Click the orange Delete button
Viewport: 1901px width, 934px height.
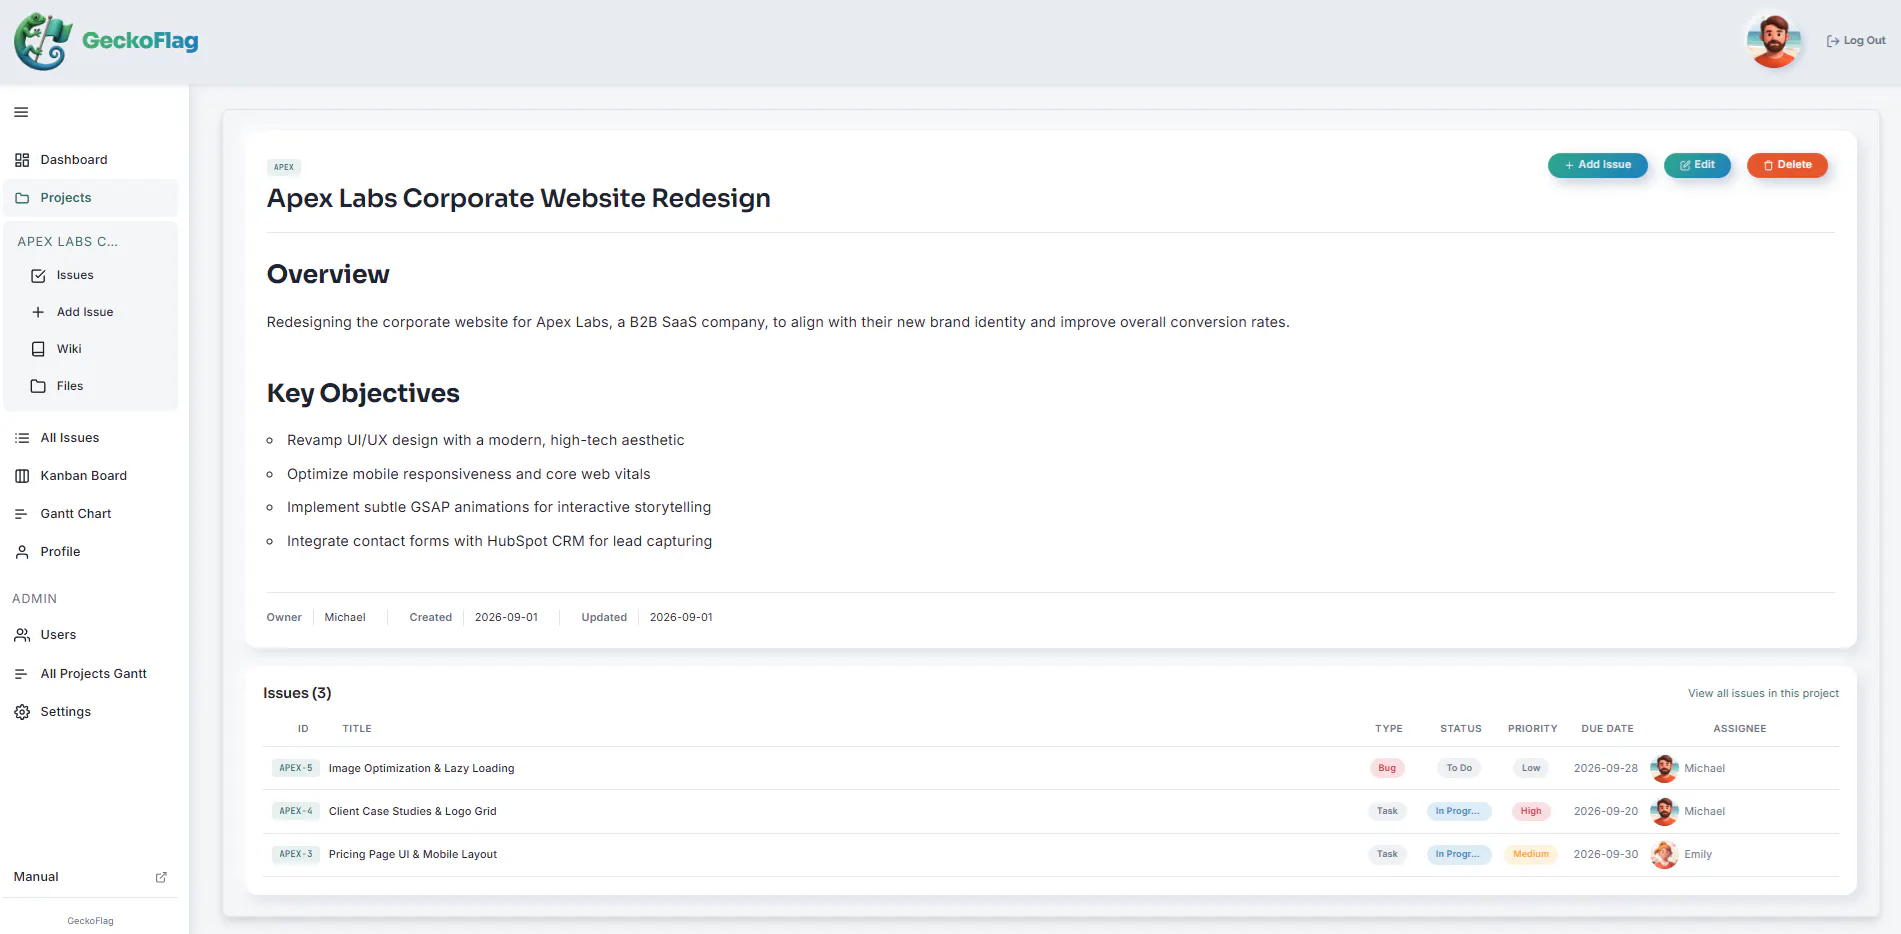(1787, 165)
